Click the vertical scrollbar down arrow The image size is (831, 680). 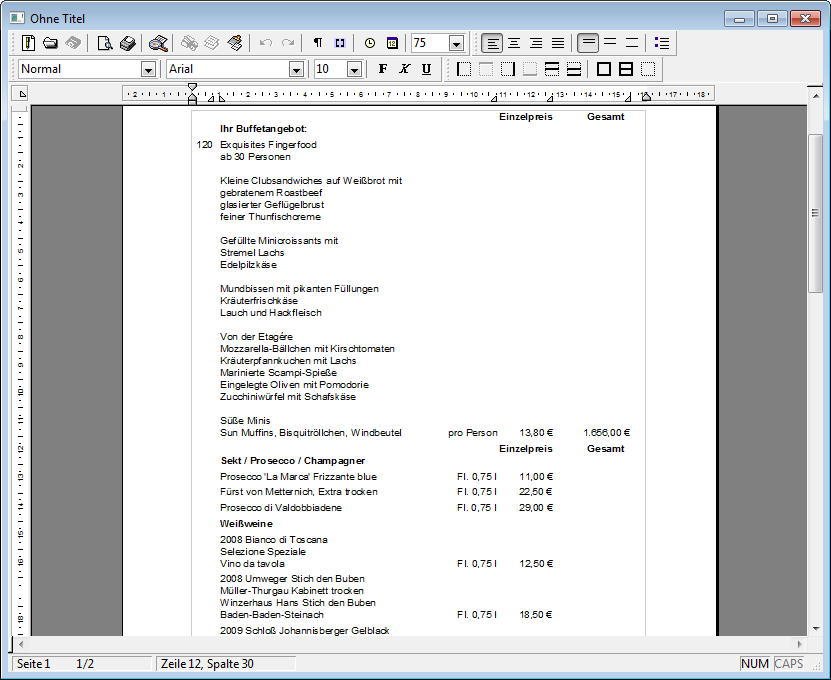click(815, 628)
